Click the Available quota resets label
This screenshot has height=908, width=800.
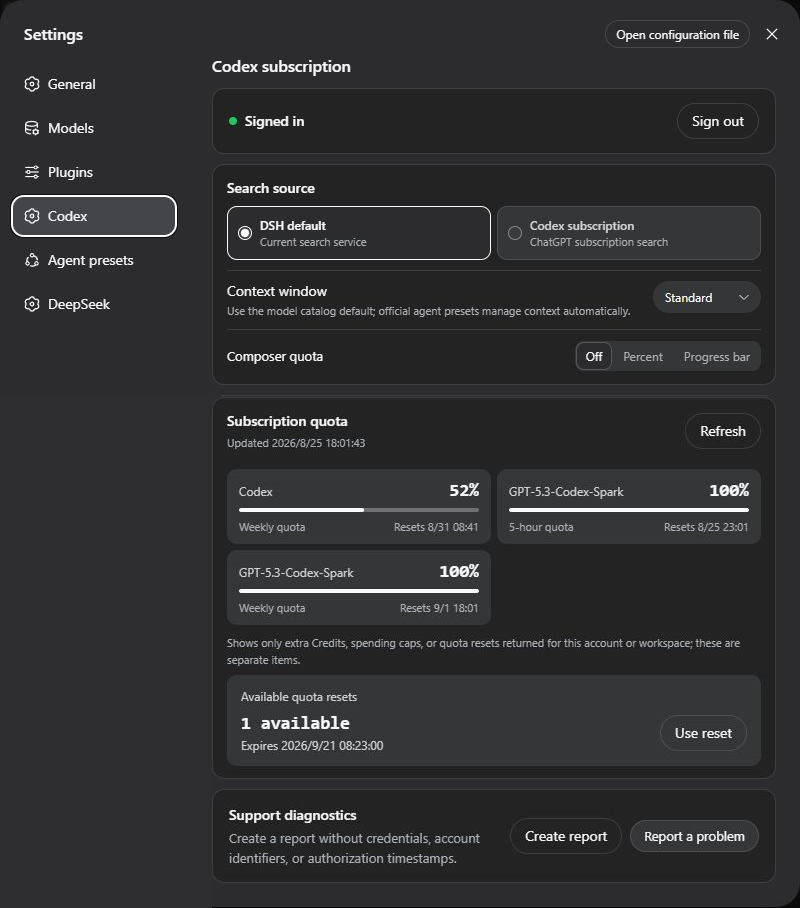pos(299,697)
